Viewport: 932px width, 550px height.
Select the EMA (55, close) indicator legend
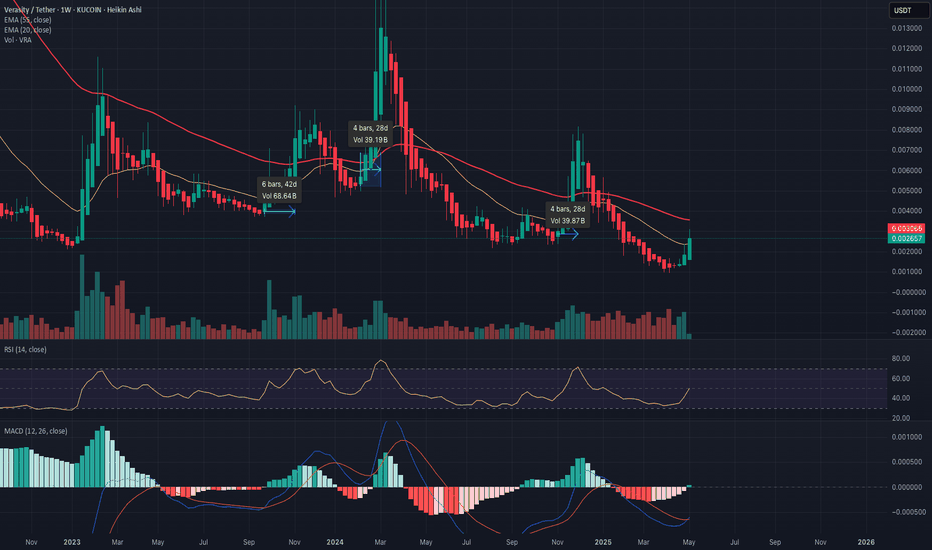point(27,20)
